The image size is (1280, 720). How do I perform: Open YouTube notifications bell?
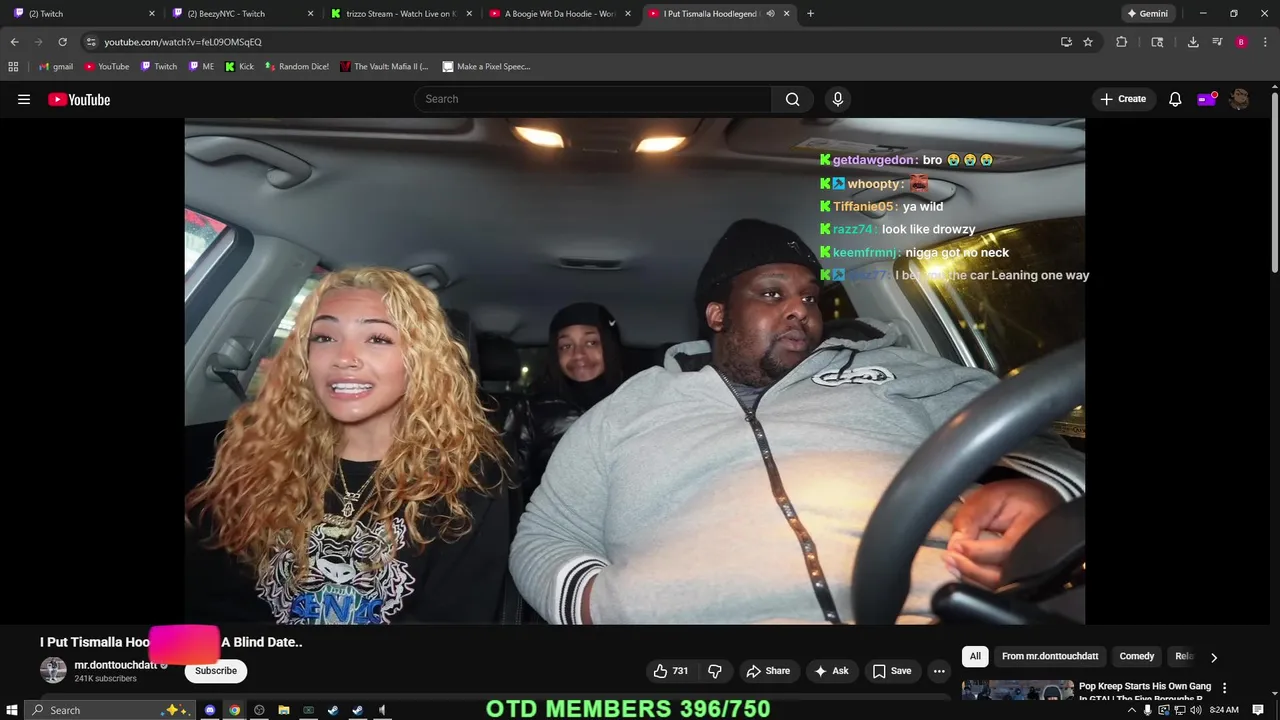point(1175,99)
